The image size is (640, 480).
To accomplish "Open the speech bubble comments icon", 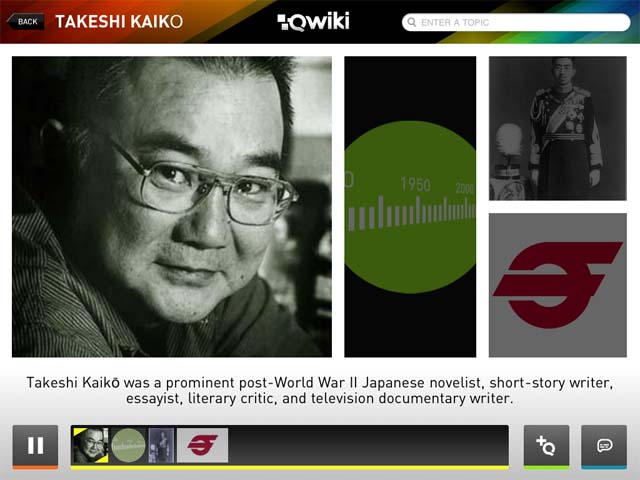I will (x=604, y=446).
